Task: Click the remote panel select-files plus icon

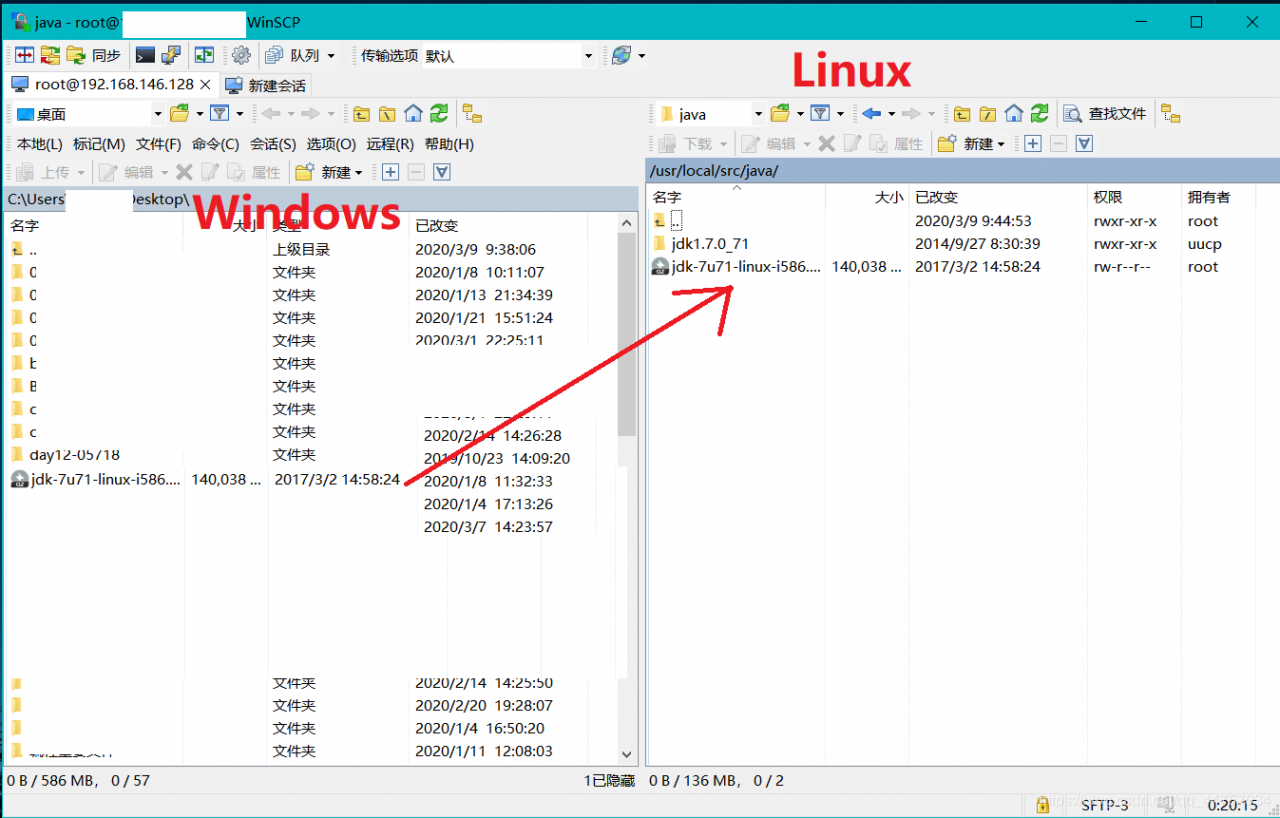Action: tap(1033, 144)
